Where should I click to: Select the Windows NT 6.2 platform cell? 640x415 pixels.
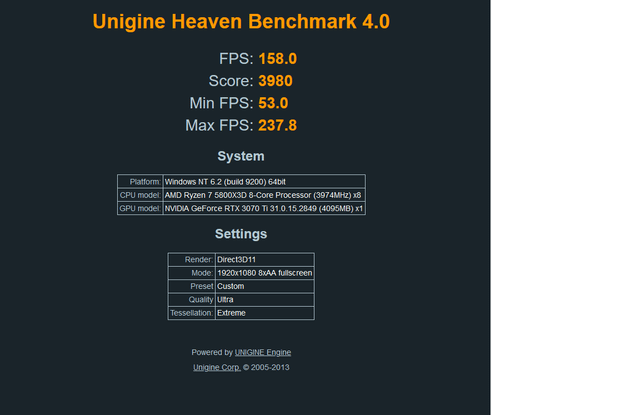[264, 182]
